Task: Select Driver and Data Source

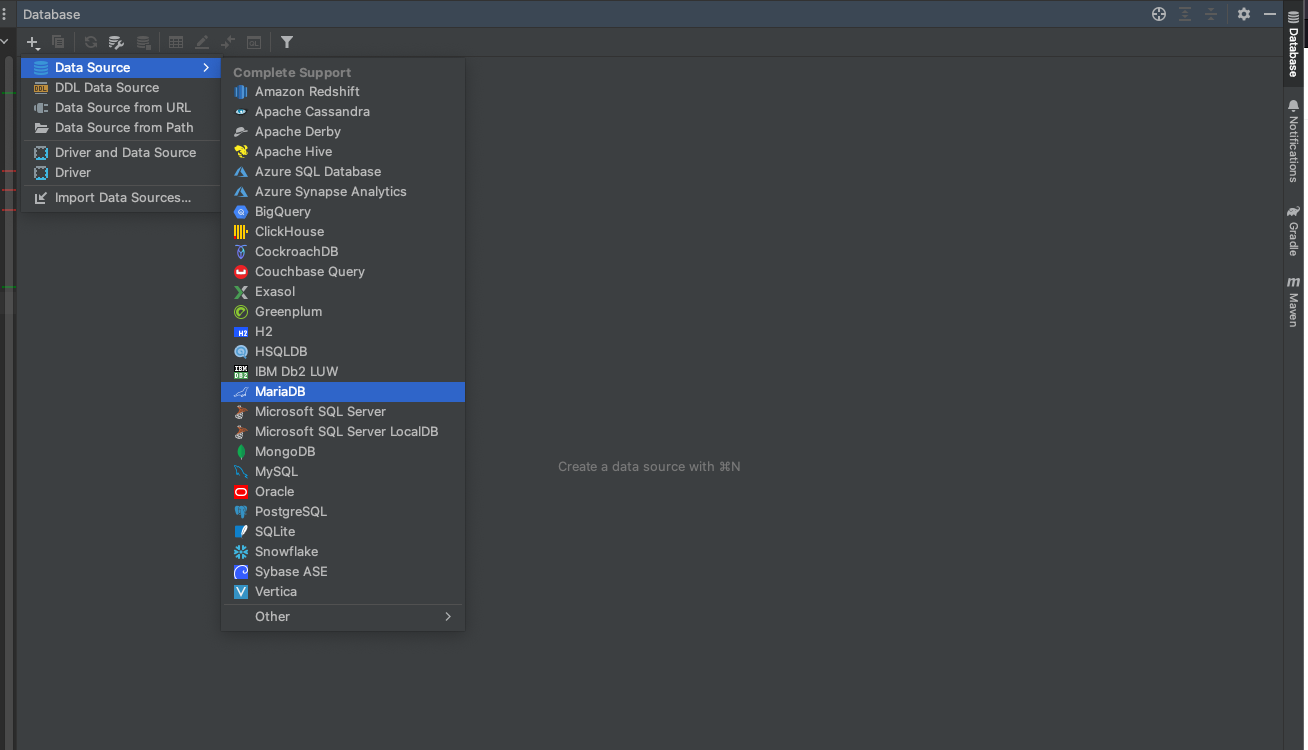Action: 121,153
